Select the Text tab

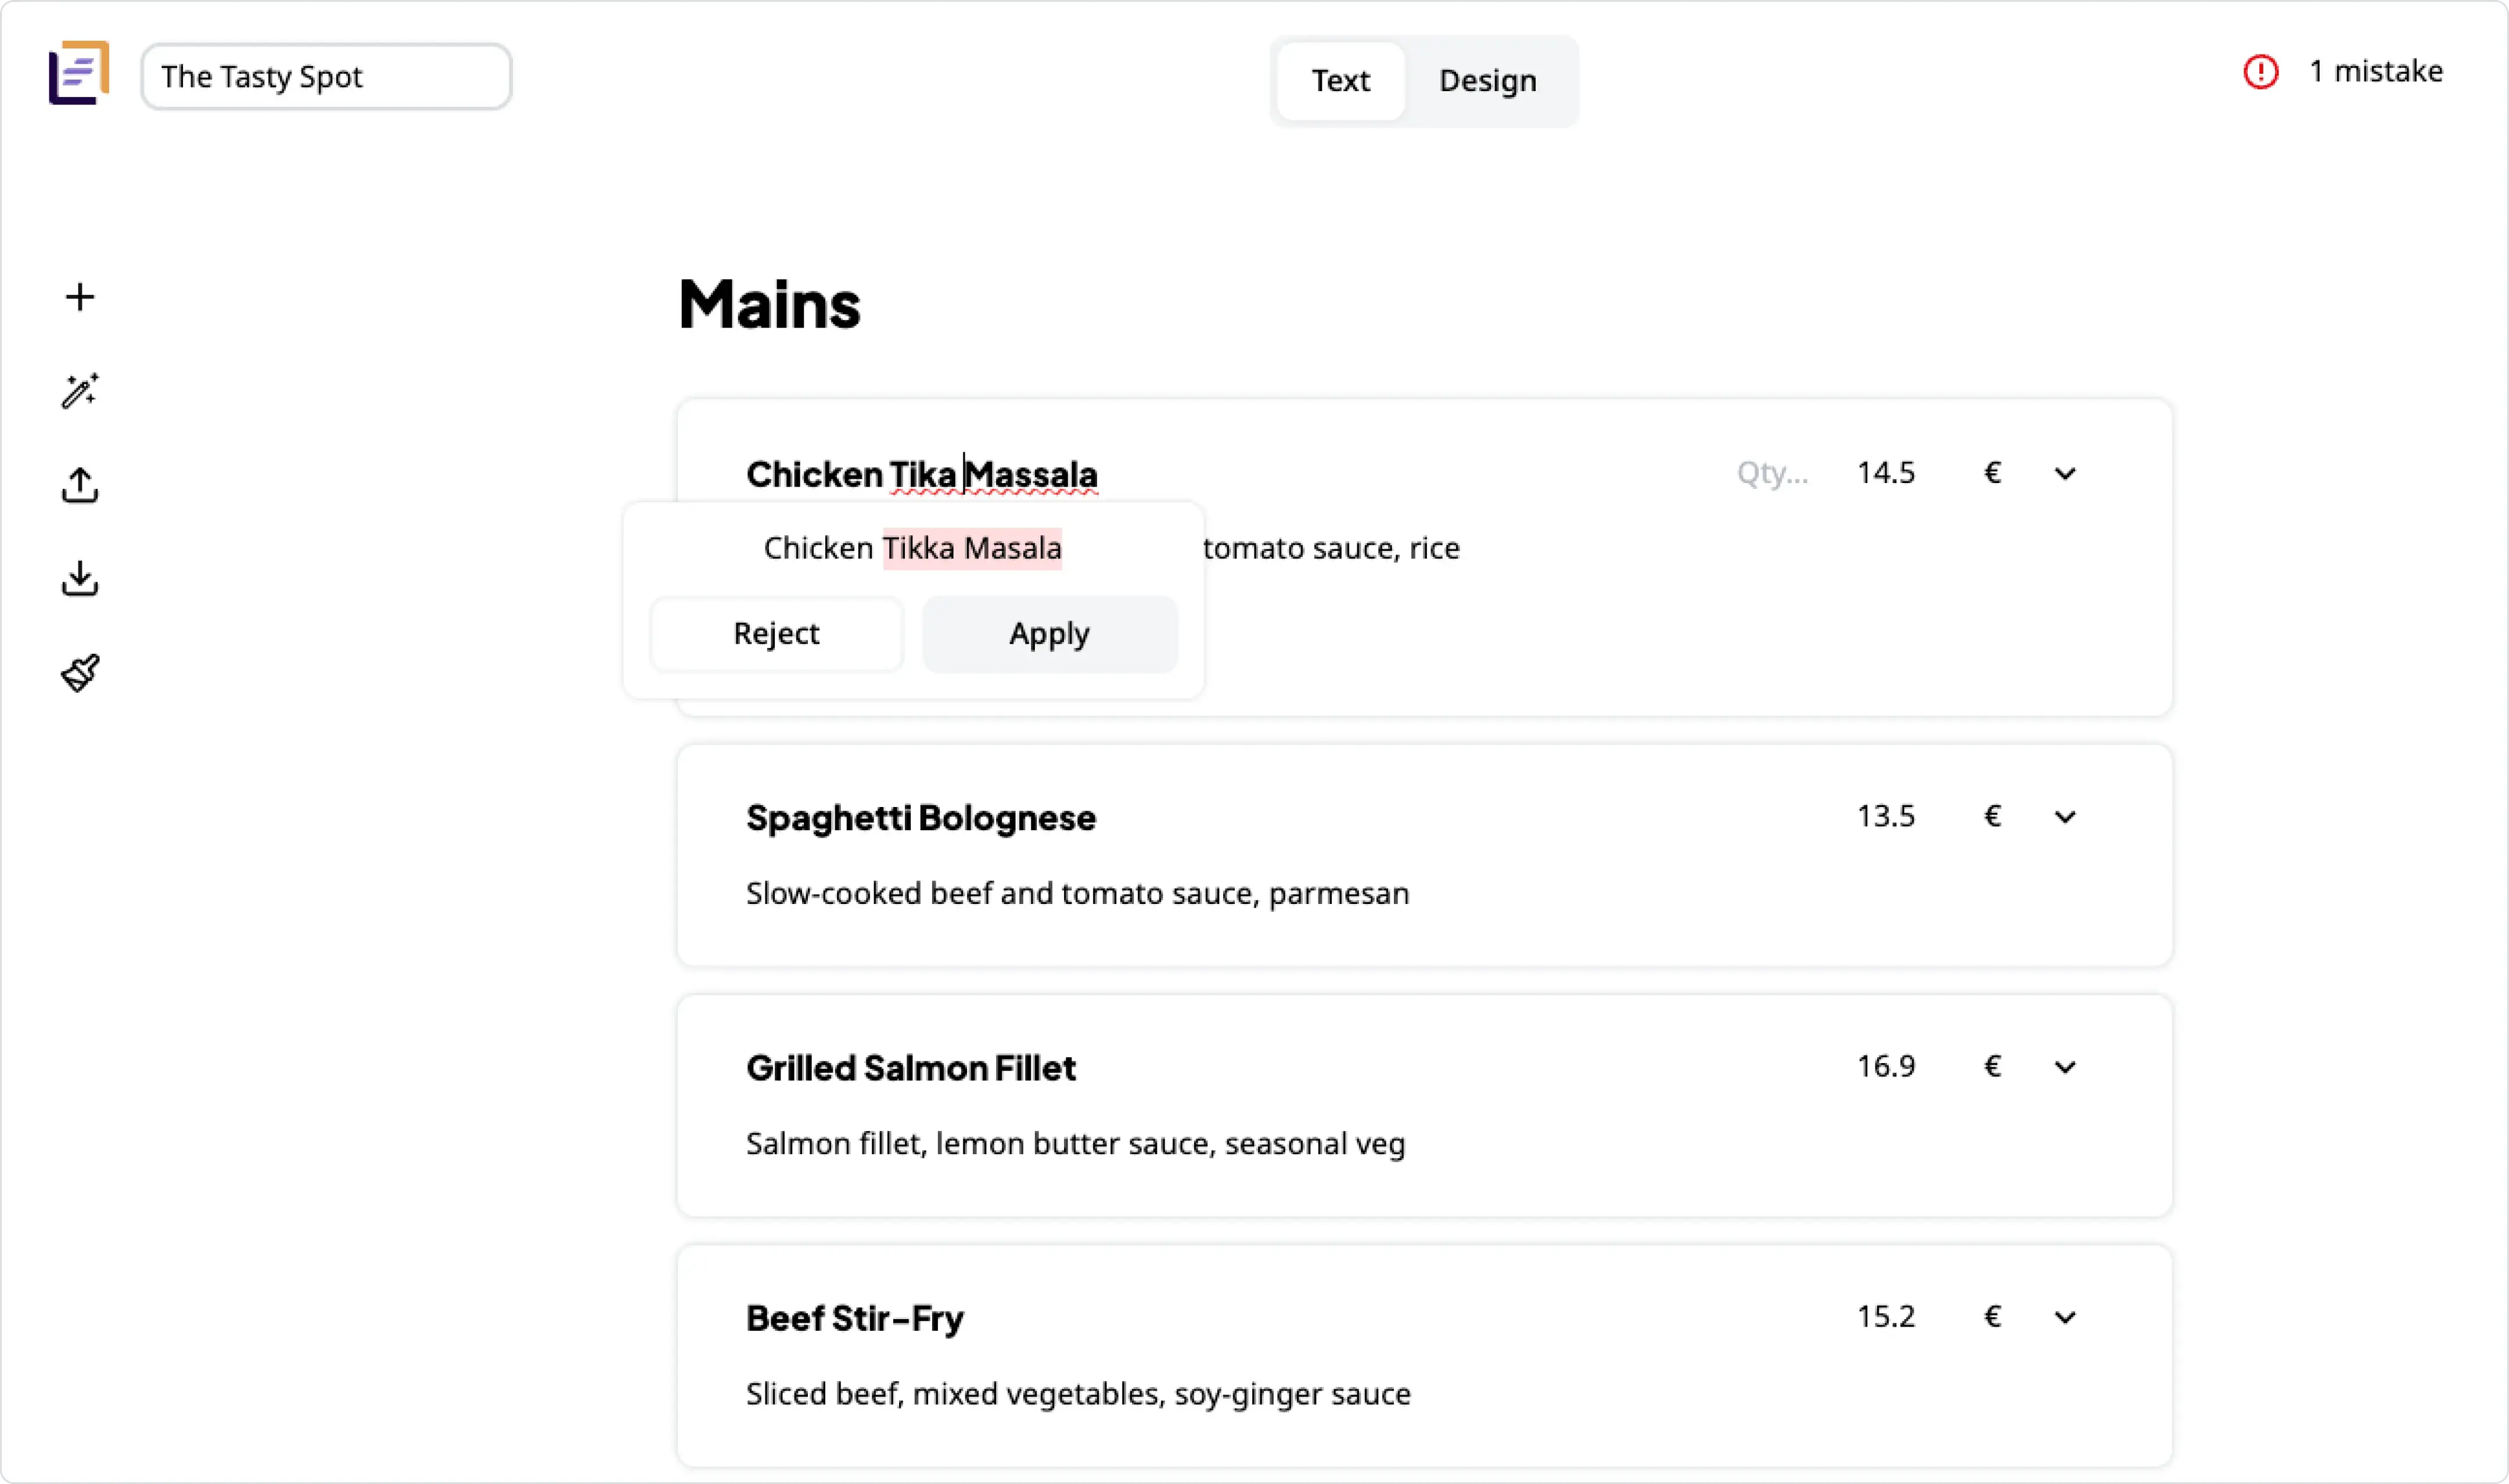[x=1340, y=80]
